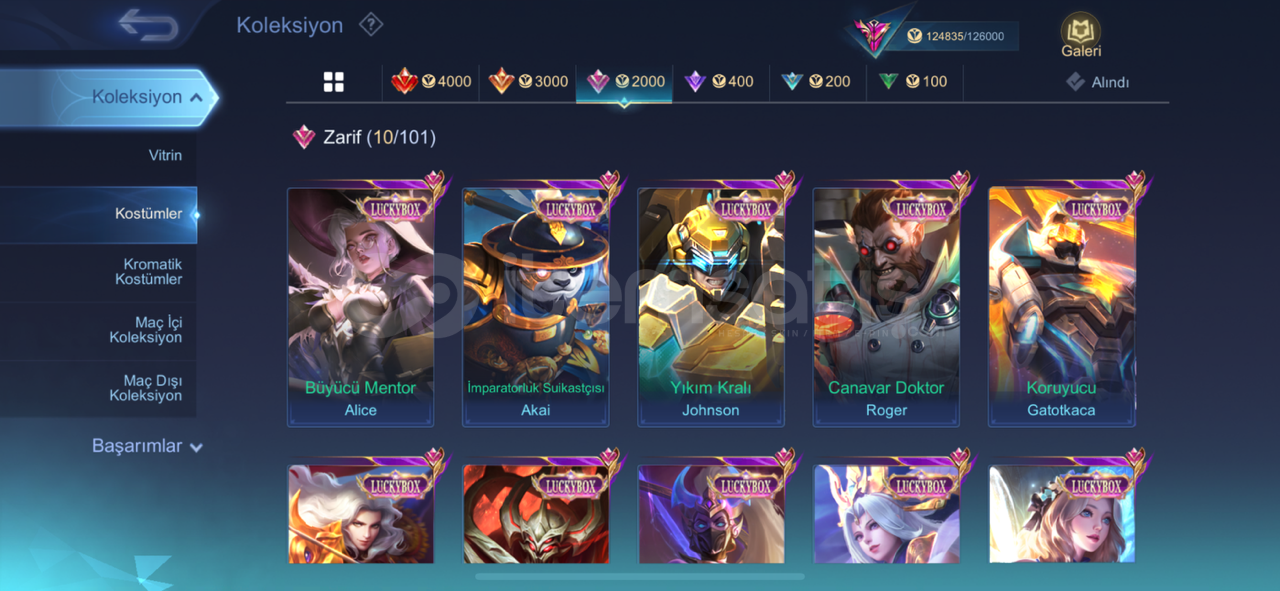
Task: Expand the Başarımlar section
Action: (147, 446)
